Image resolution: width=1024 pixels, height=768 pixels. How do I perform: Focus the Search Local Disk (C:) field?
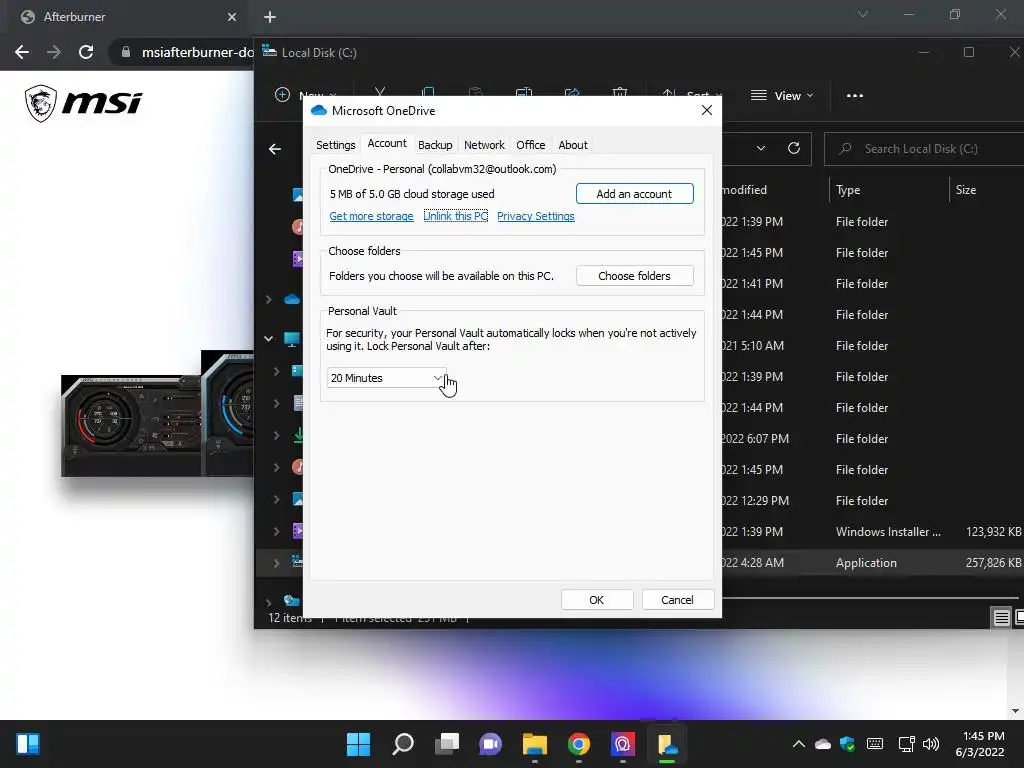click(x=924, y=149)
